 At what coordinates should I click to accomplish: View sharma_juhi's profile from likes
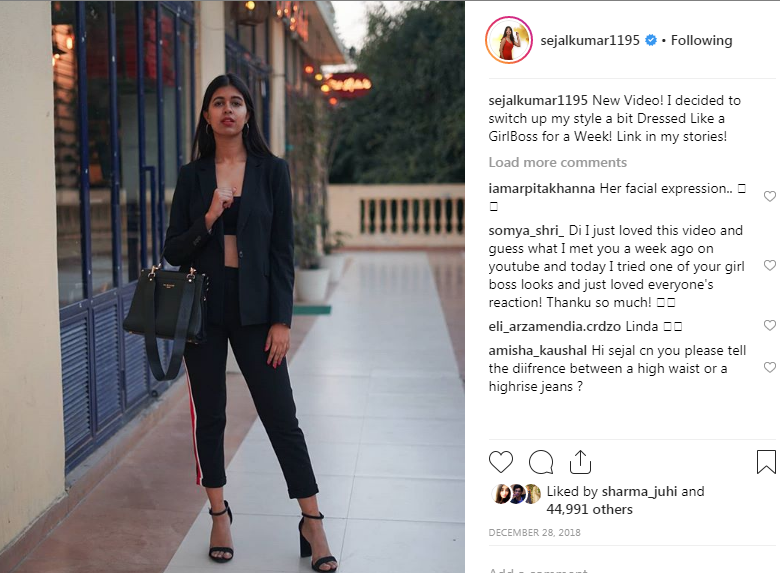639,491
